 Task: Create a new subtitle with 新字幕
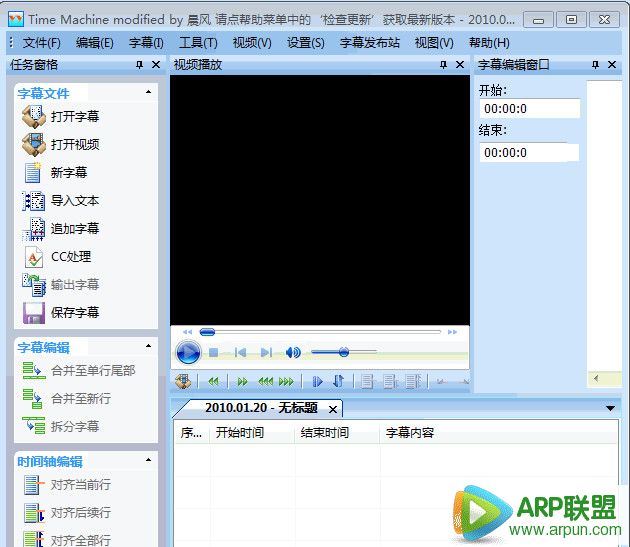pos(68,172)
